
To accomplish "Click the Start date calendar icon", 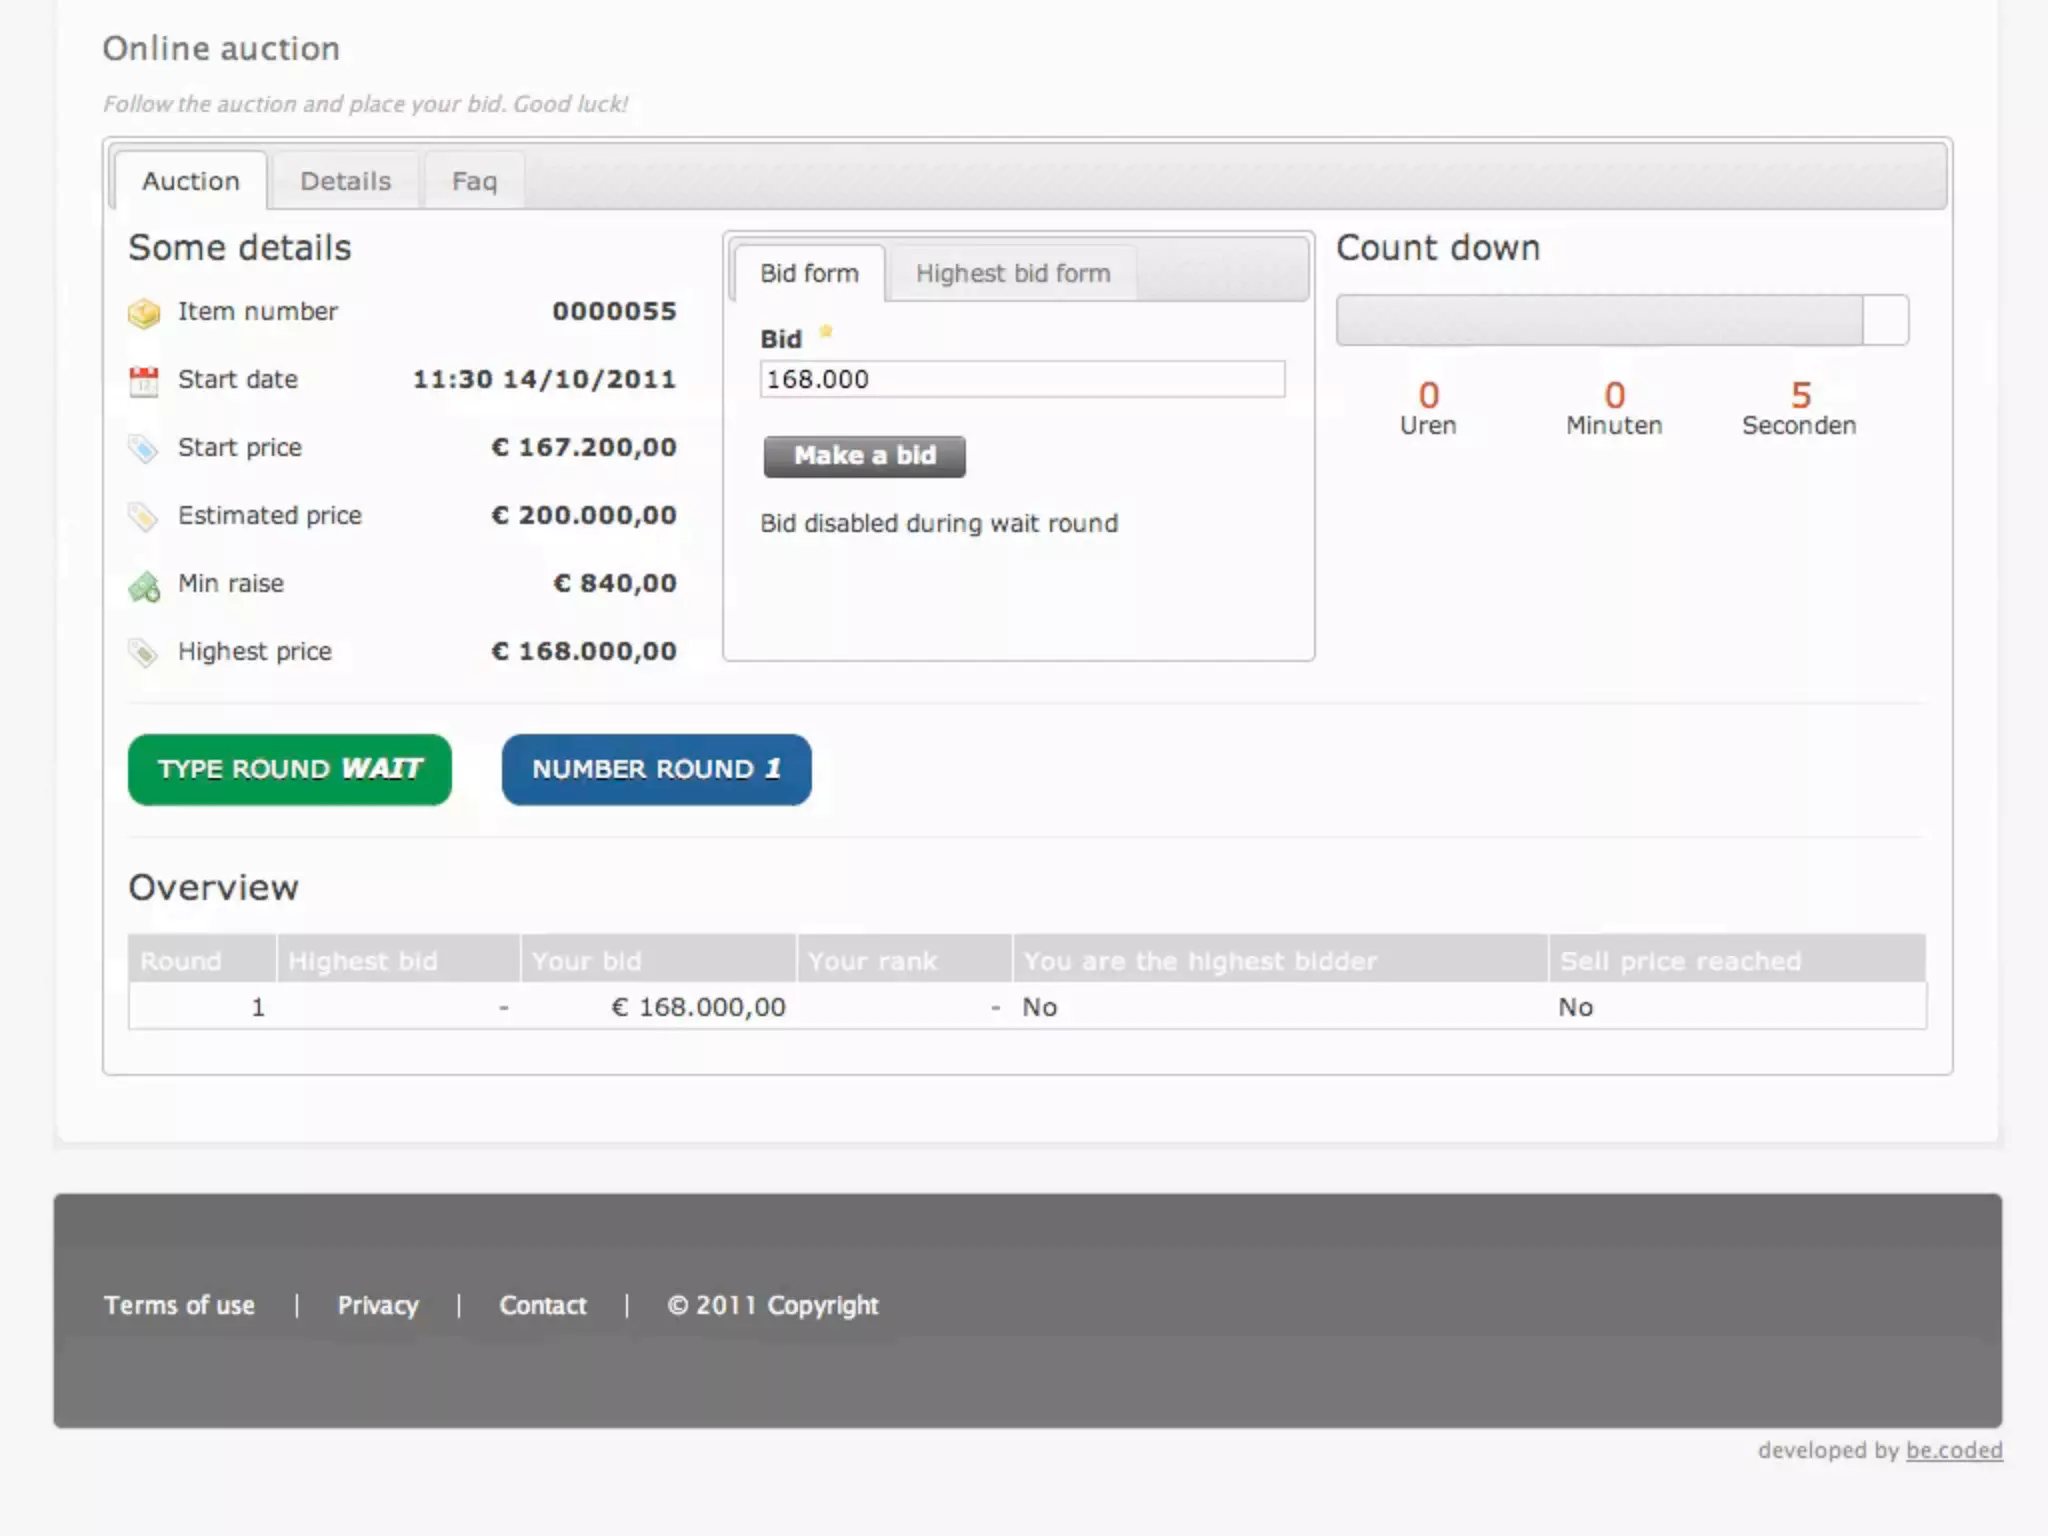I will pyautogui.click(x=144, y=381).
